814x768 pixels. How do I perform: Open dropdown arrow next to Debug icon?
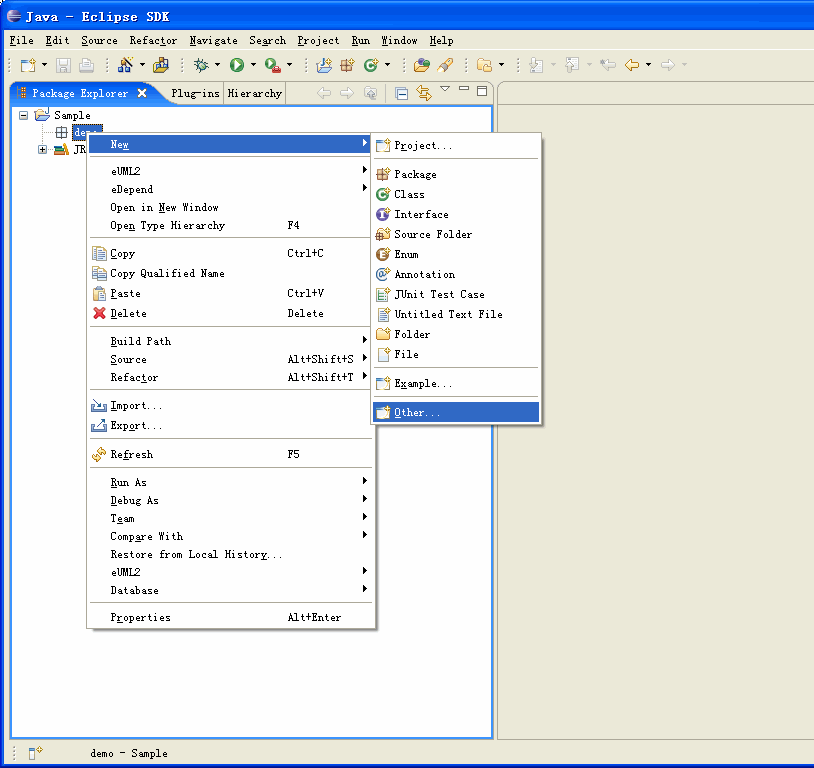[x=217, y=65]
